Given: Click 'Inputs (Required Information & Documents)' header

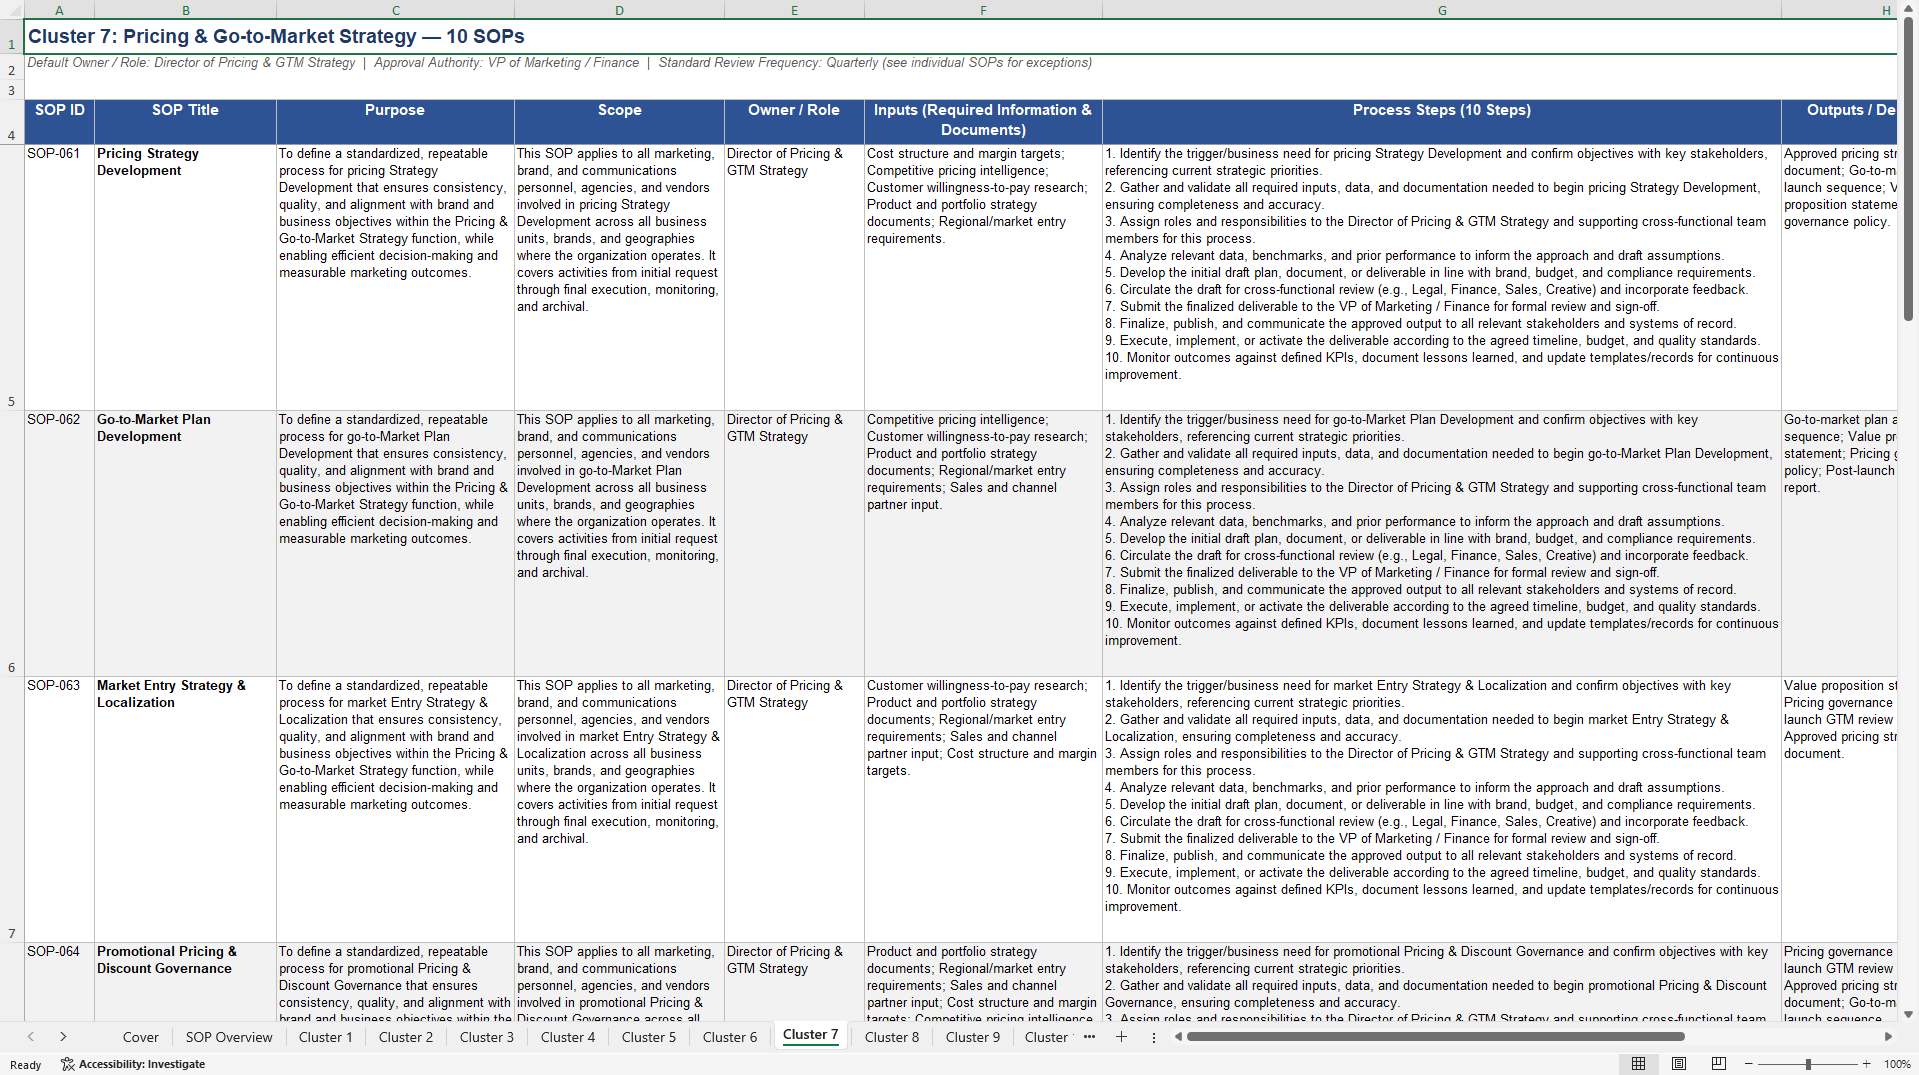Looking at the screenshot, I should (x=983, y=121).
